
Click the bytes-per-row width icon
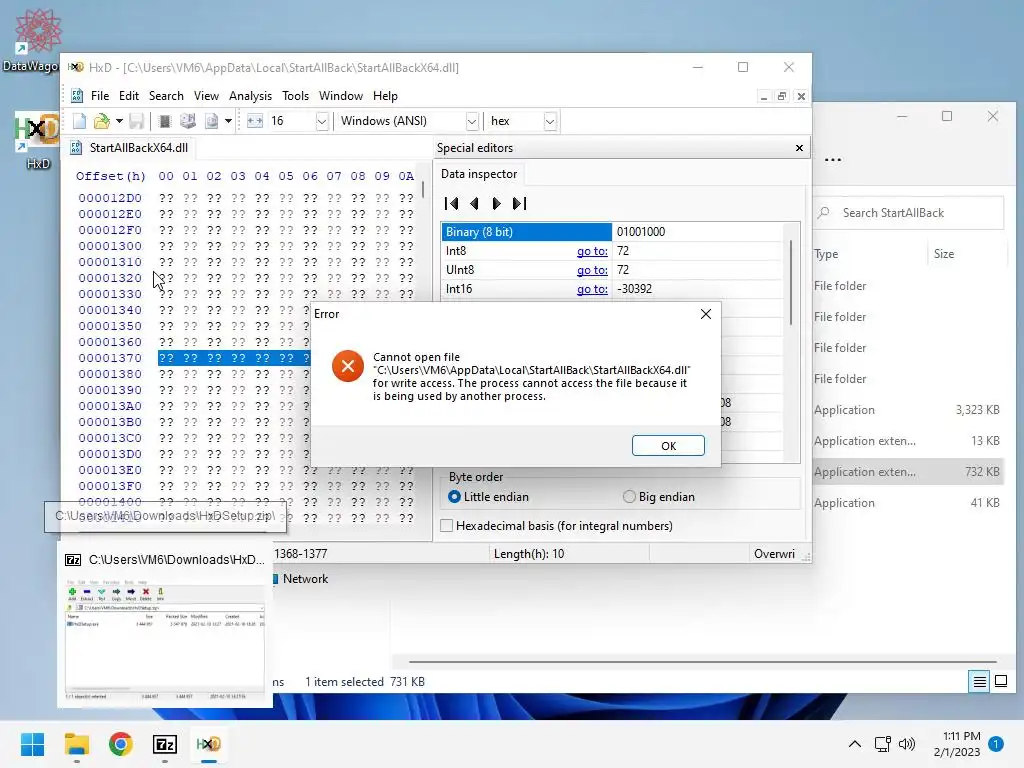(x=255, y=121)
